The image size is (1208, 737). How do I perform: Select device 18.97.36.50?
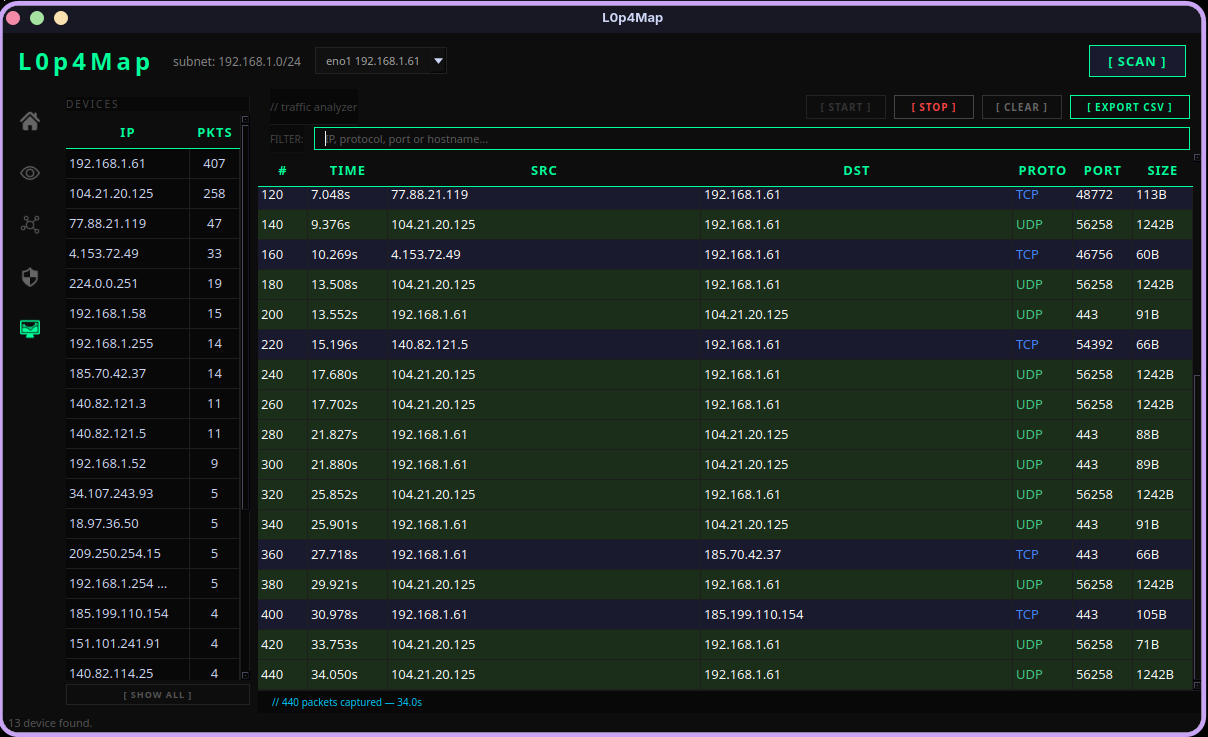pyautogui.click(x=153, y=523)
